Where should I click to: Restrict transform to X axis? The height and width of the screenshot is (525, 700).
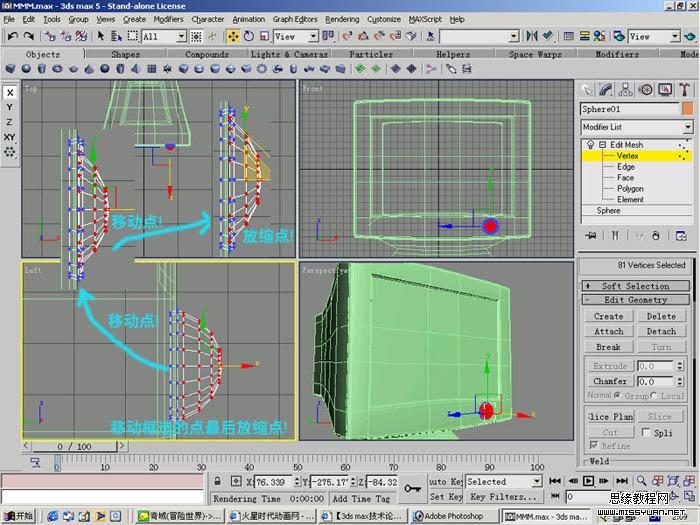[x=10, y=92]
